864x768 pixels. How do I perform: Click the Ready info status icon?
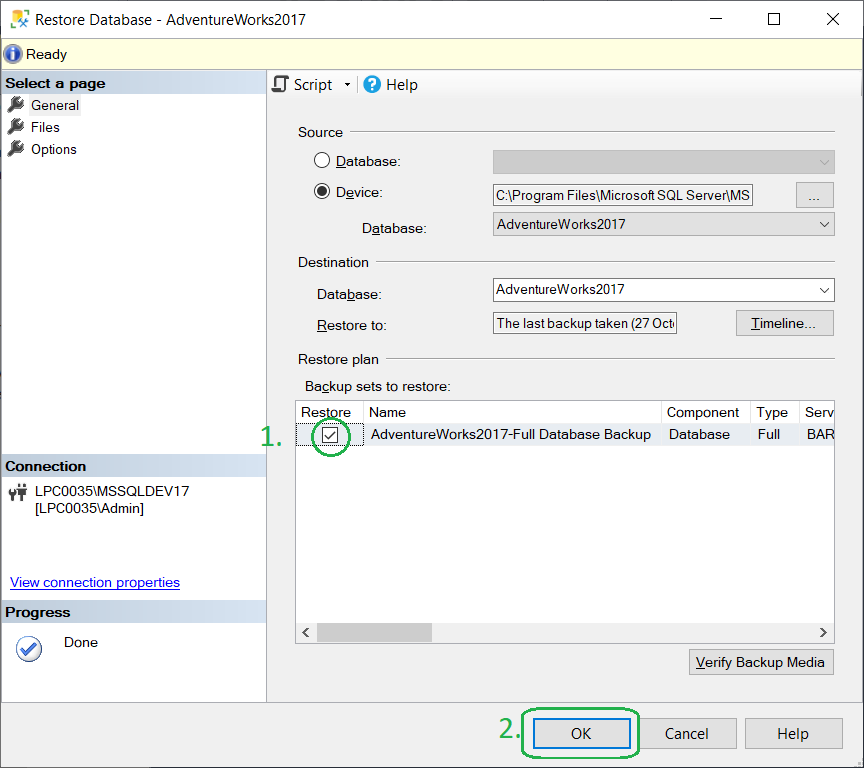[13, 54]
